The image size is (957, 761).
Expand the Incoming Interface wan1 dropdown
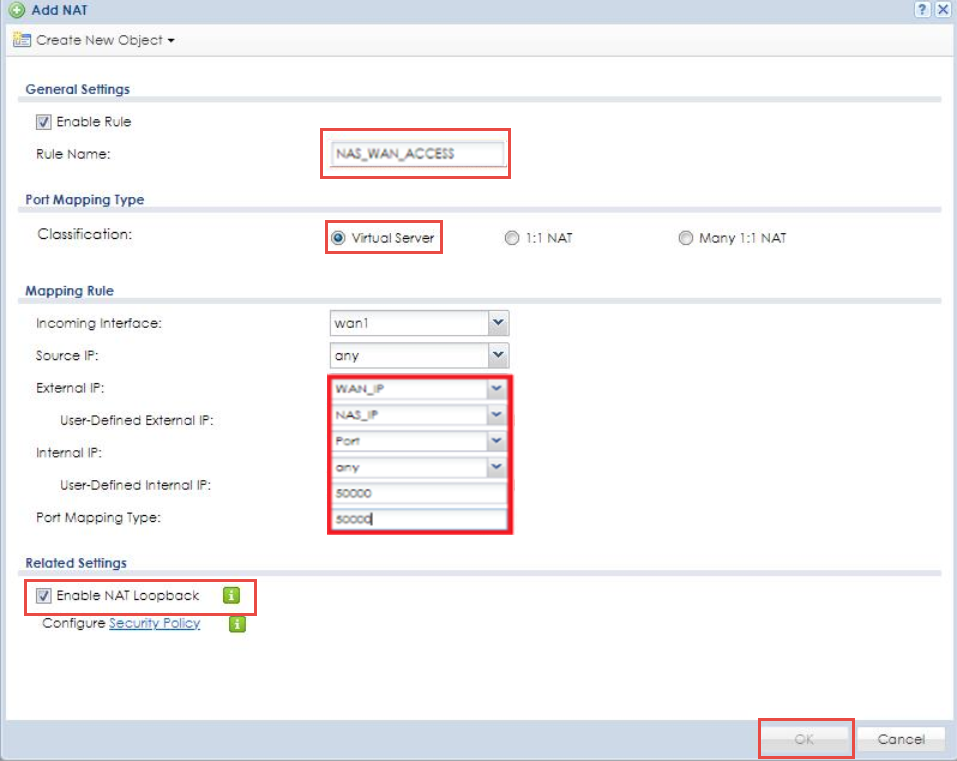point(498,323)
